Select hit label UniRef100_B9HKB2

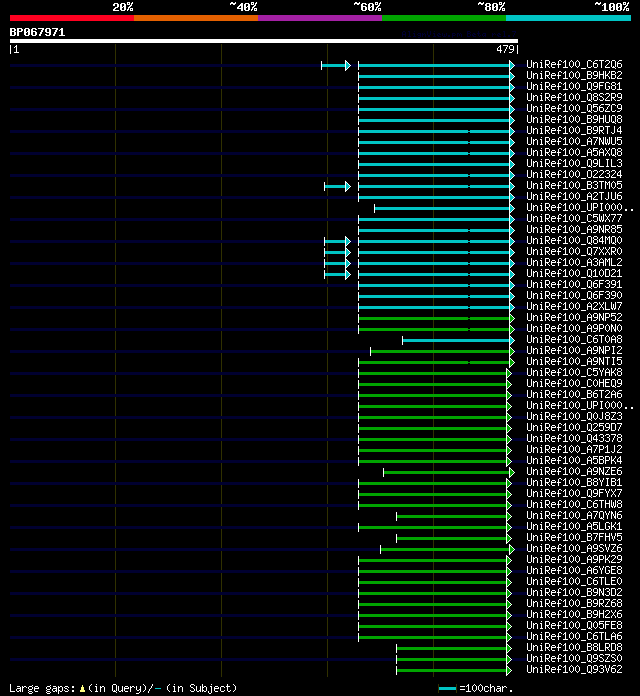pyautogui.click(x=574, y=75)
